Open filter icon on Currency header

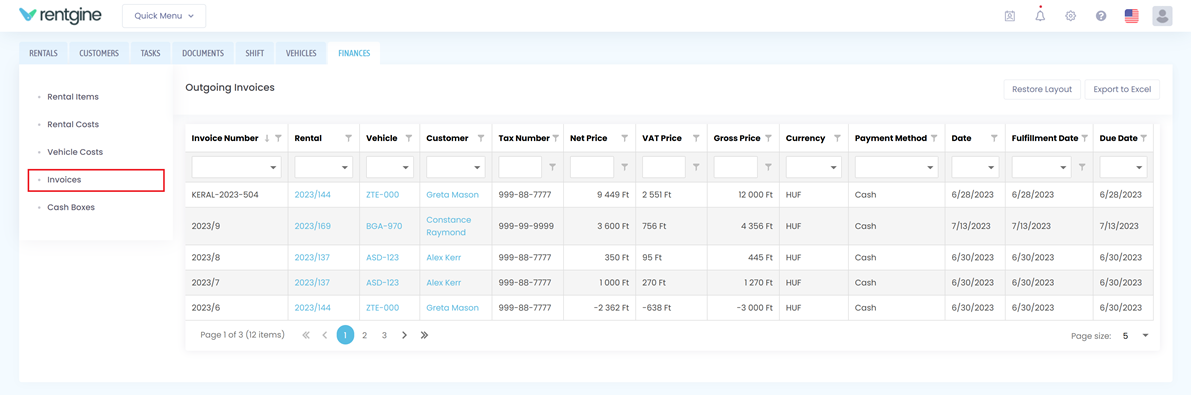point(837,138)
